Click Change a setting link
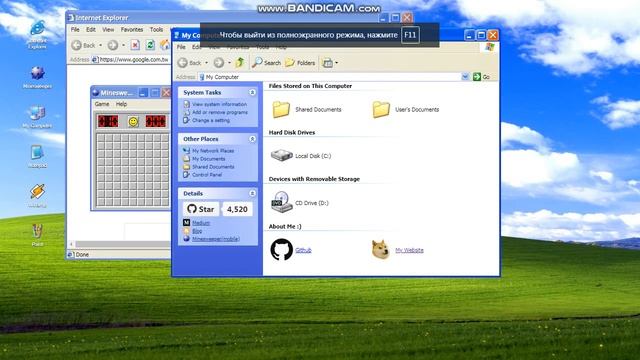This screenshot has height=360, width=640. (211, 120)
